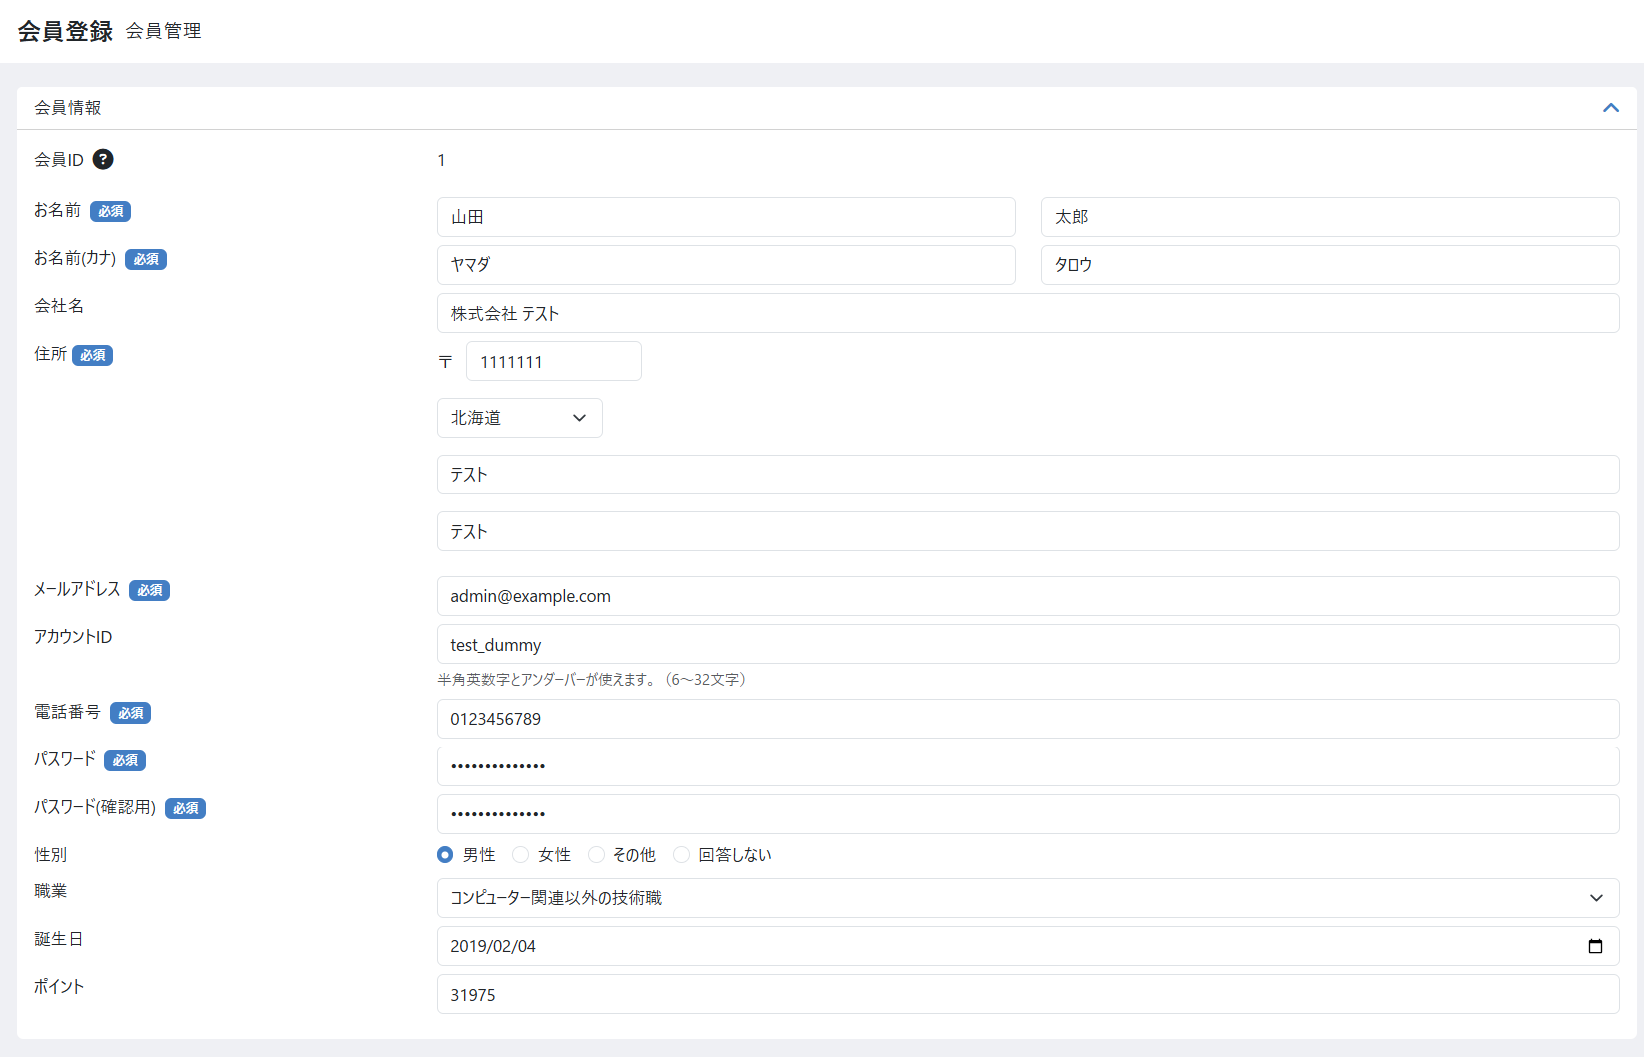Expand the 職業 occupation dropdown
1644x1057 pixels.
point(1028,898)
